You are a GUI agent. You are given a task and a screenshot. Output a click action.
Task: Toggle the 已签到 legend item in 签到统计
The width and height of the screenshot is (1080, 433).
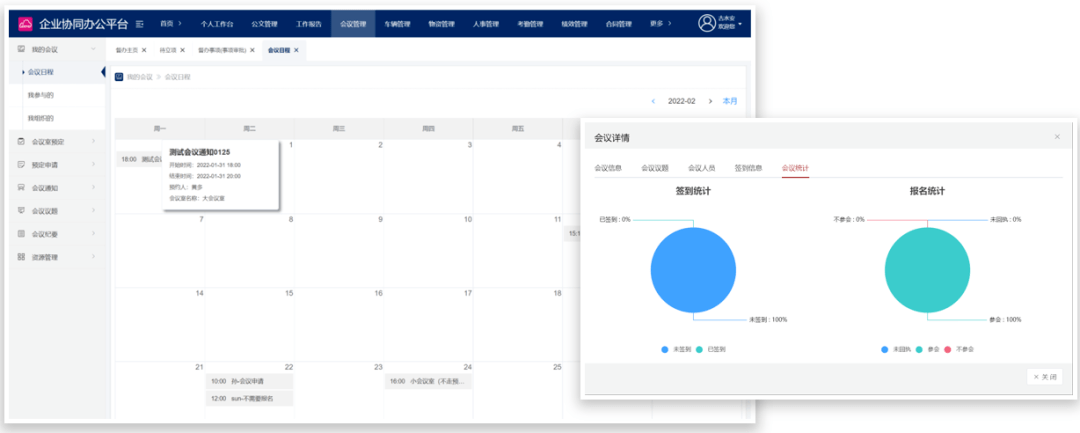click(701, 350)
